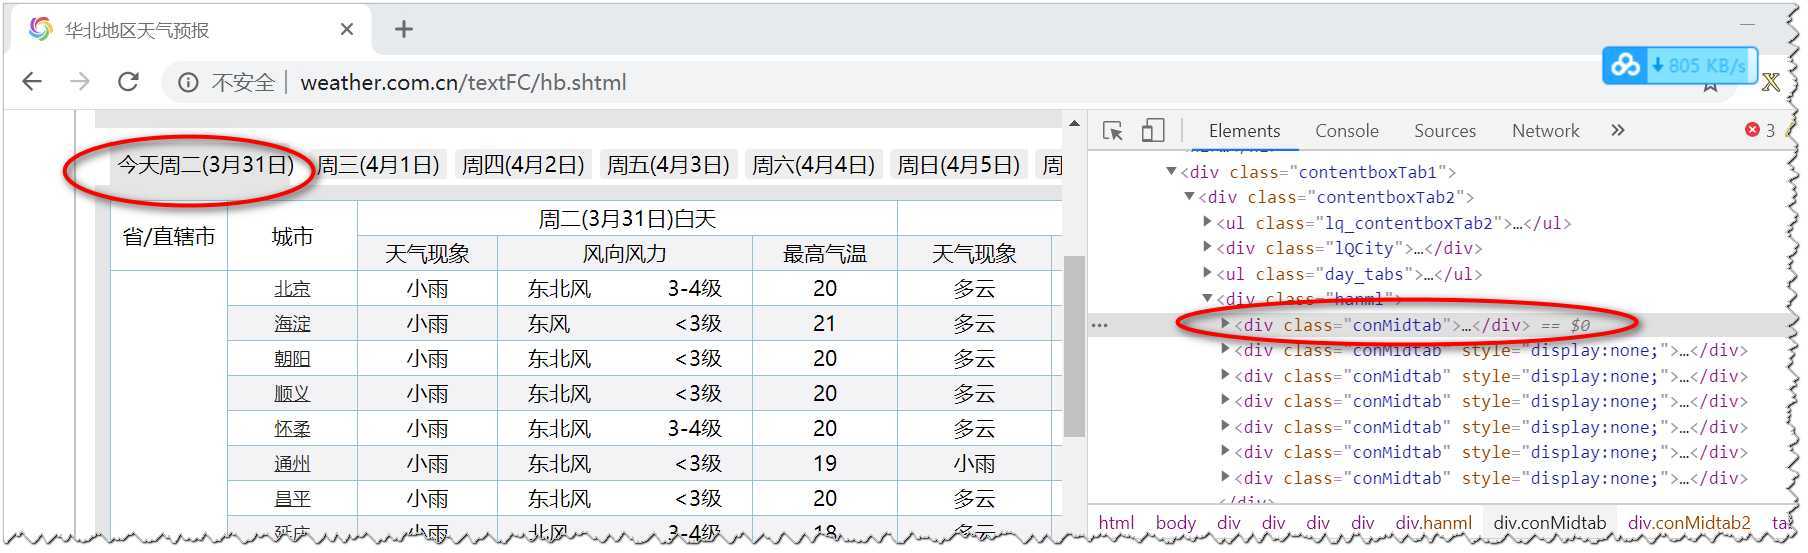Click div.hanml in the breadcrumb

tap(1434, 522)
